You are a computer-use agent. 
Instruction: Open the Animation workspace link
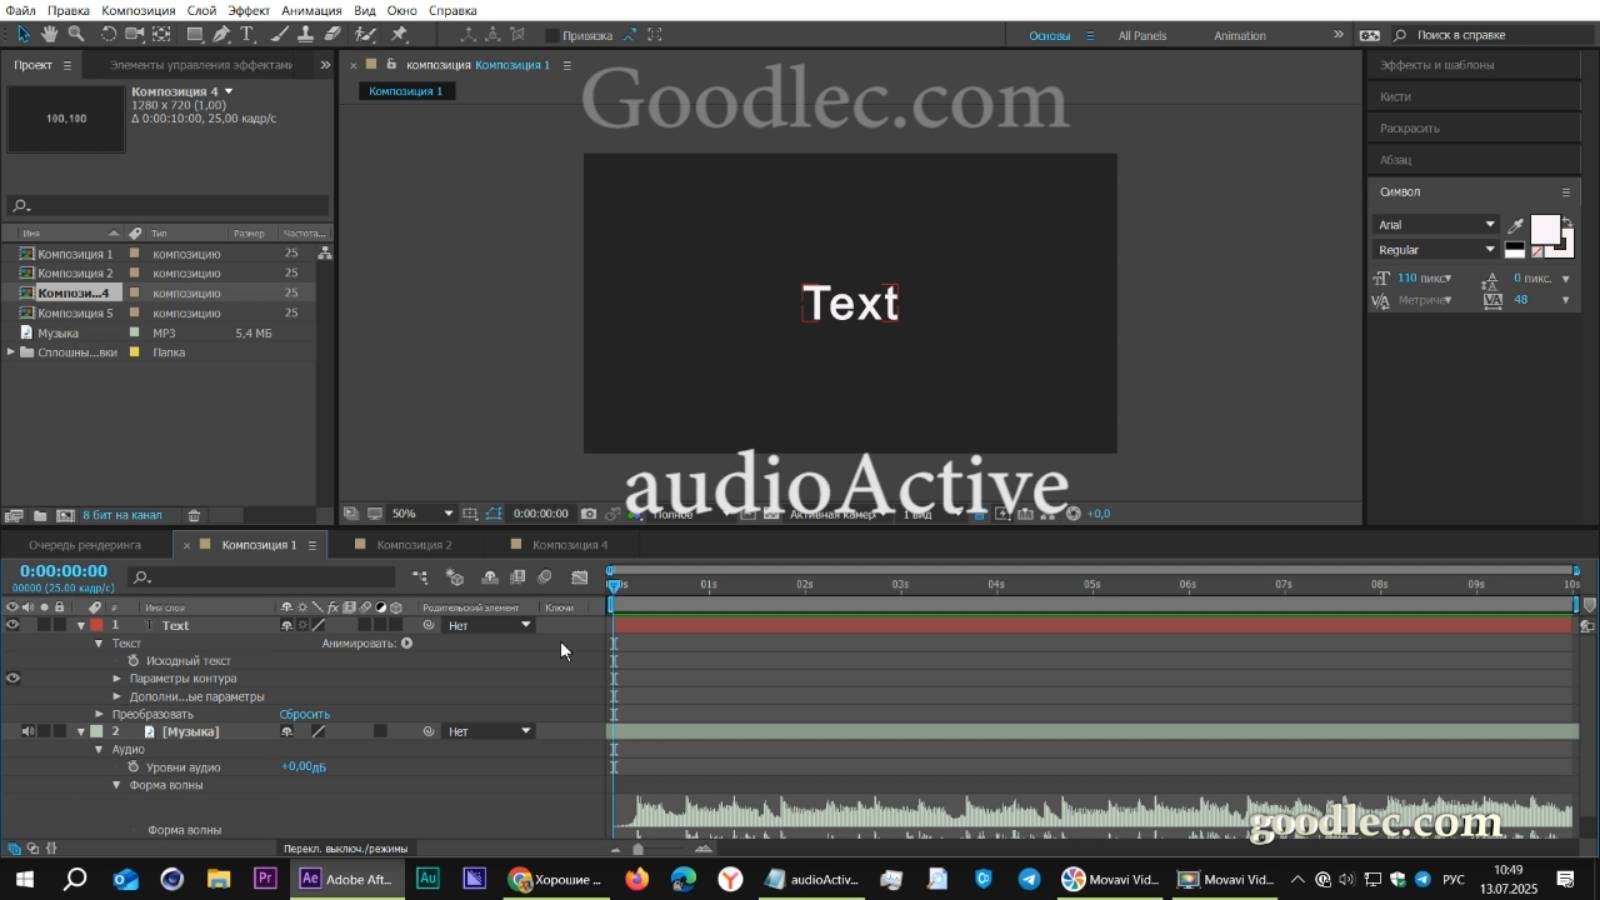click(x=1239, y=35)
